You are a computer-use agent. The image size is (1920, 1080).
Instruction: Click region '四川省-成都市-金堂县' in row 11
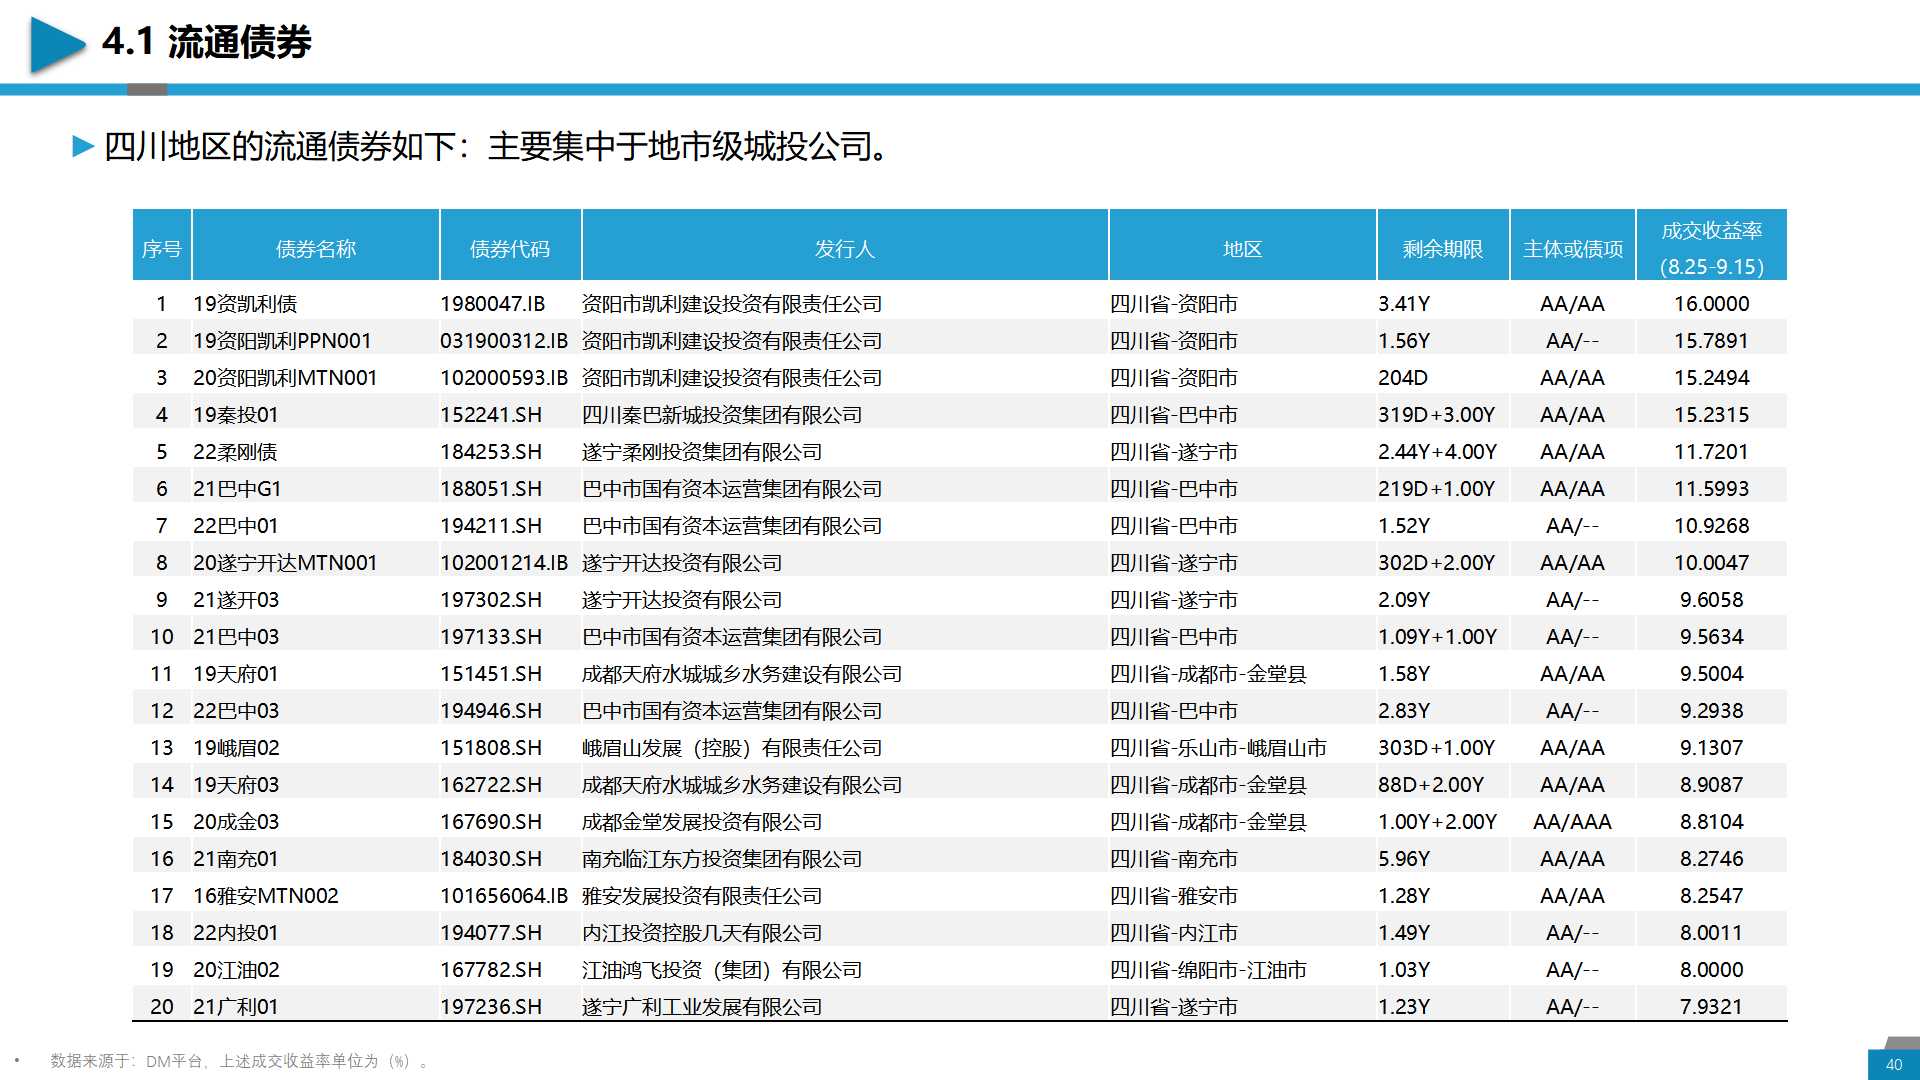[1208, 674]
